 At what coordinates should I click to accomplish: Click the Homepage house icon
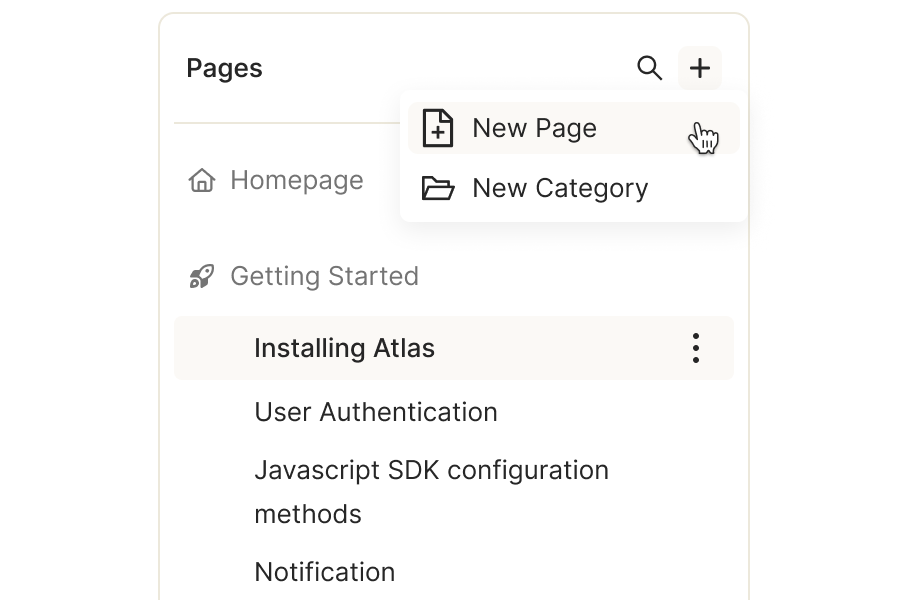(x=202, y=180)
